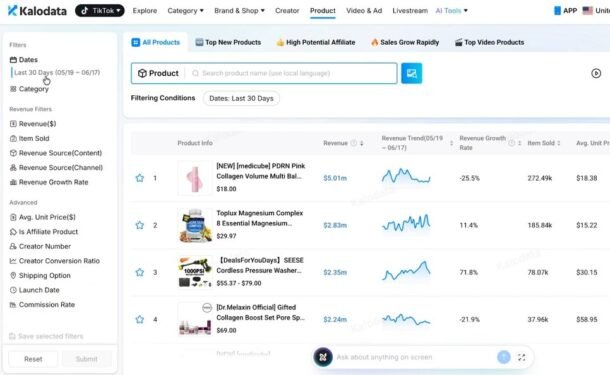Favorite the medicube PDRN product star

(140, 178)
